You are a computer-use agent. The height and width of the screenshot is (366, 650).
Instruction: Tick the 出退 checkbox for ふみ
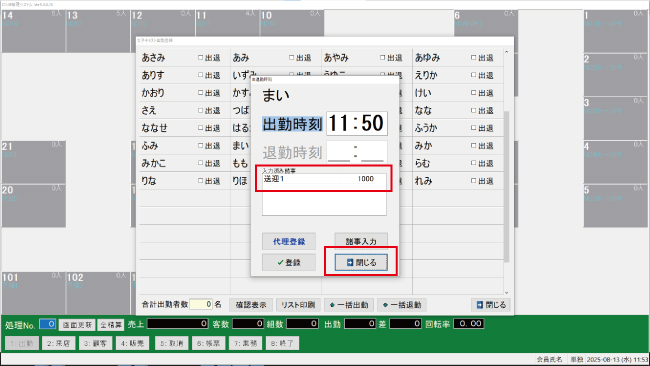click(201, 145)
